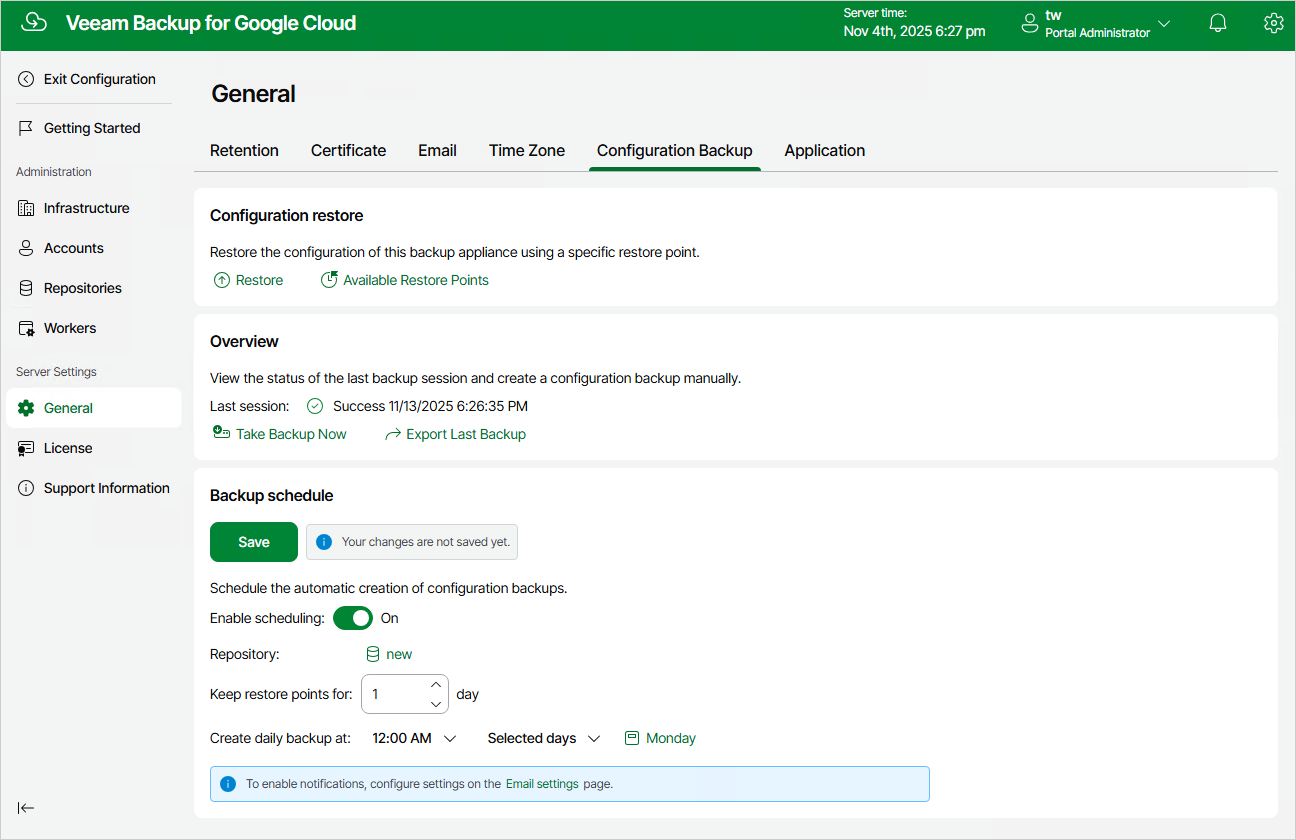Click the info icon in unsaved changes notice
Image resolution: width=1296 pixels, height=840 pixels.
pyautogui.click(x=324, y=542)
